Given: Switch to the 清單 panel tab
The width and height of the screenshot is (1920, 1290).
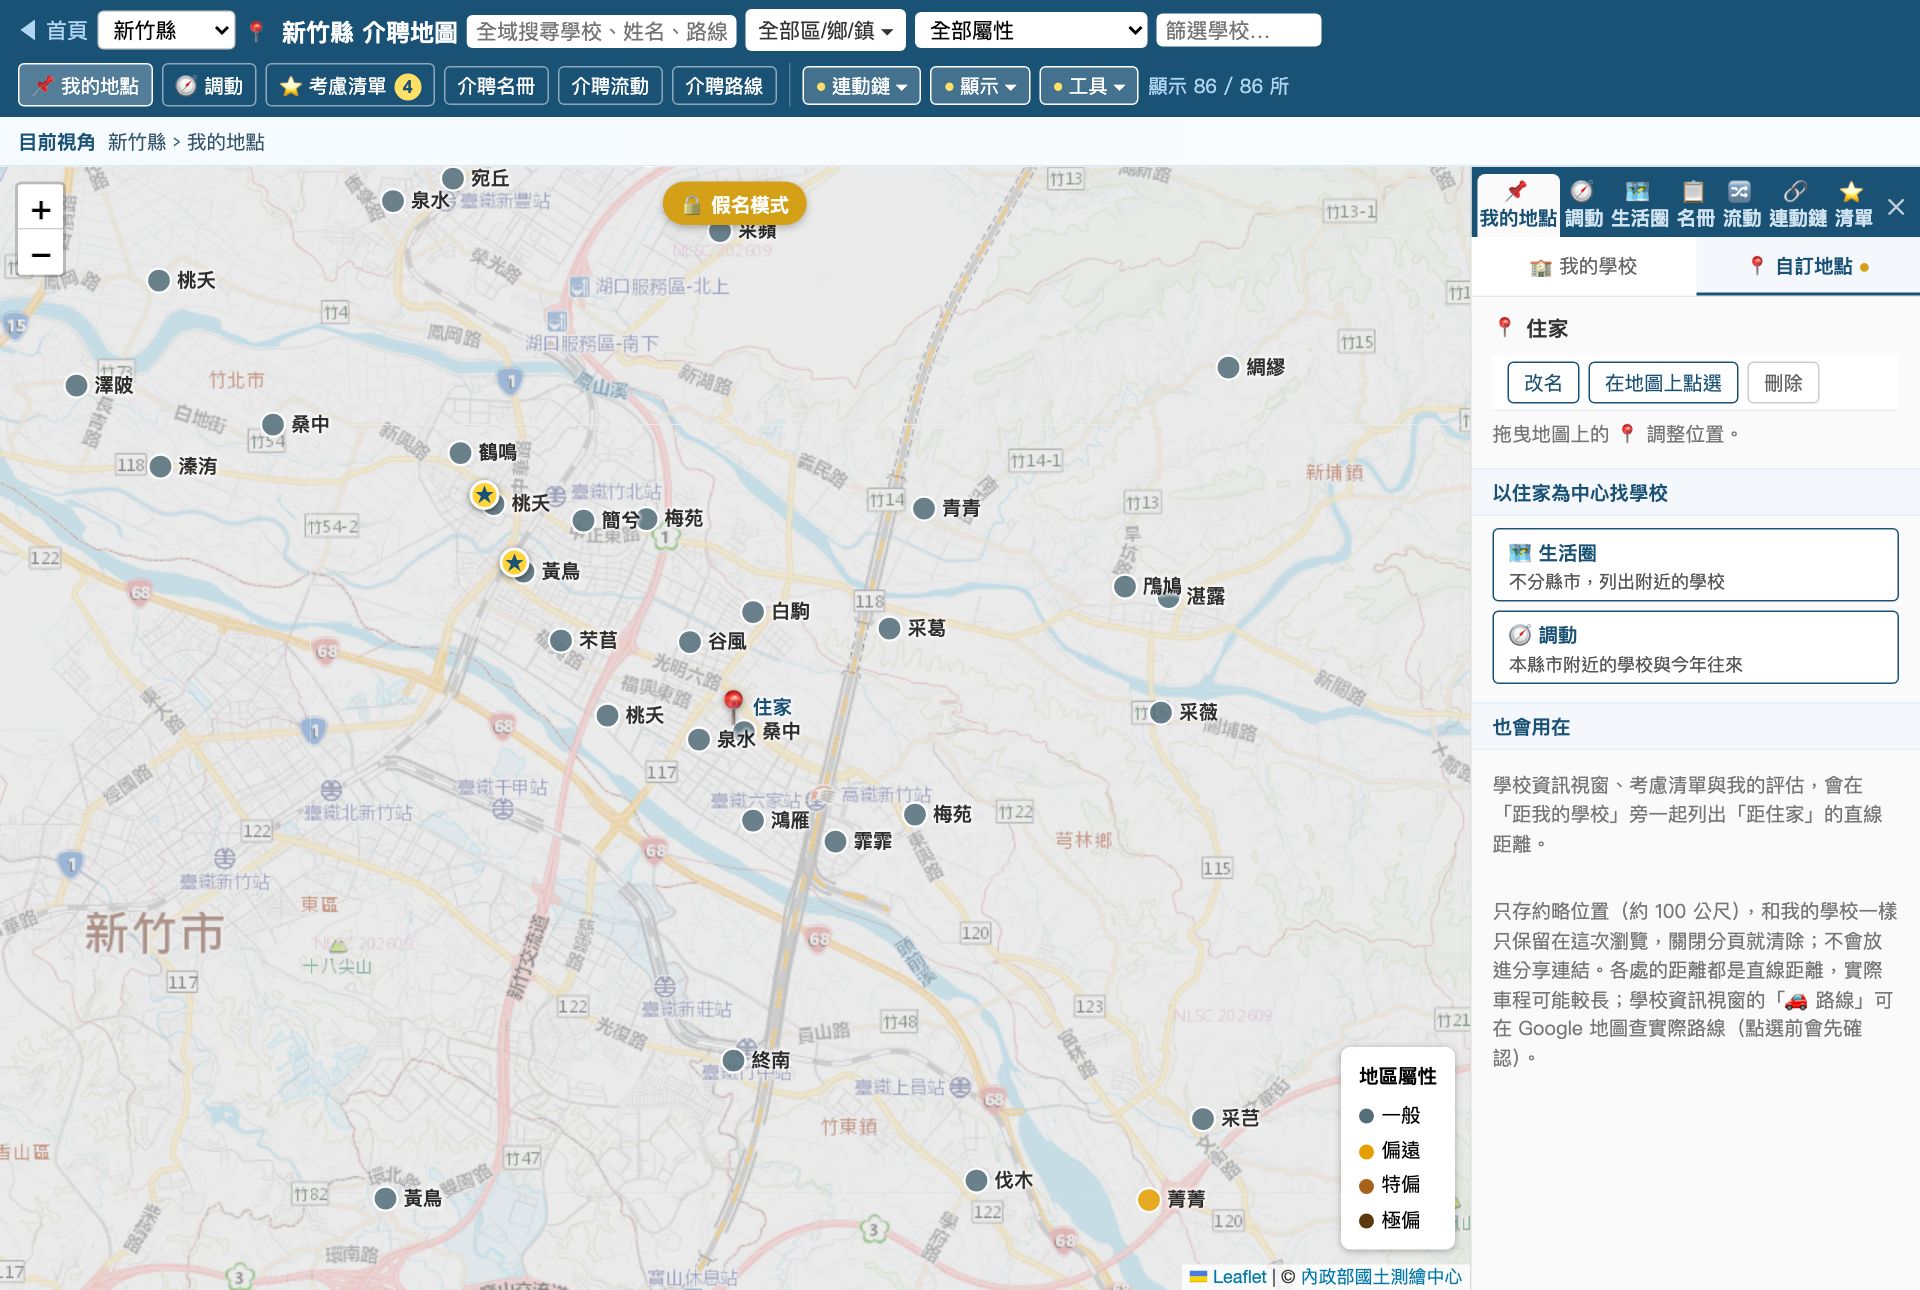Looking at the screenshot, I should [1853, 205].
